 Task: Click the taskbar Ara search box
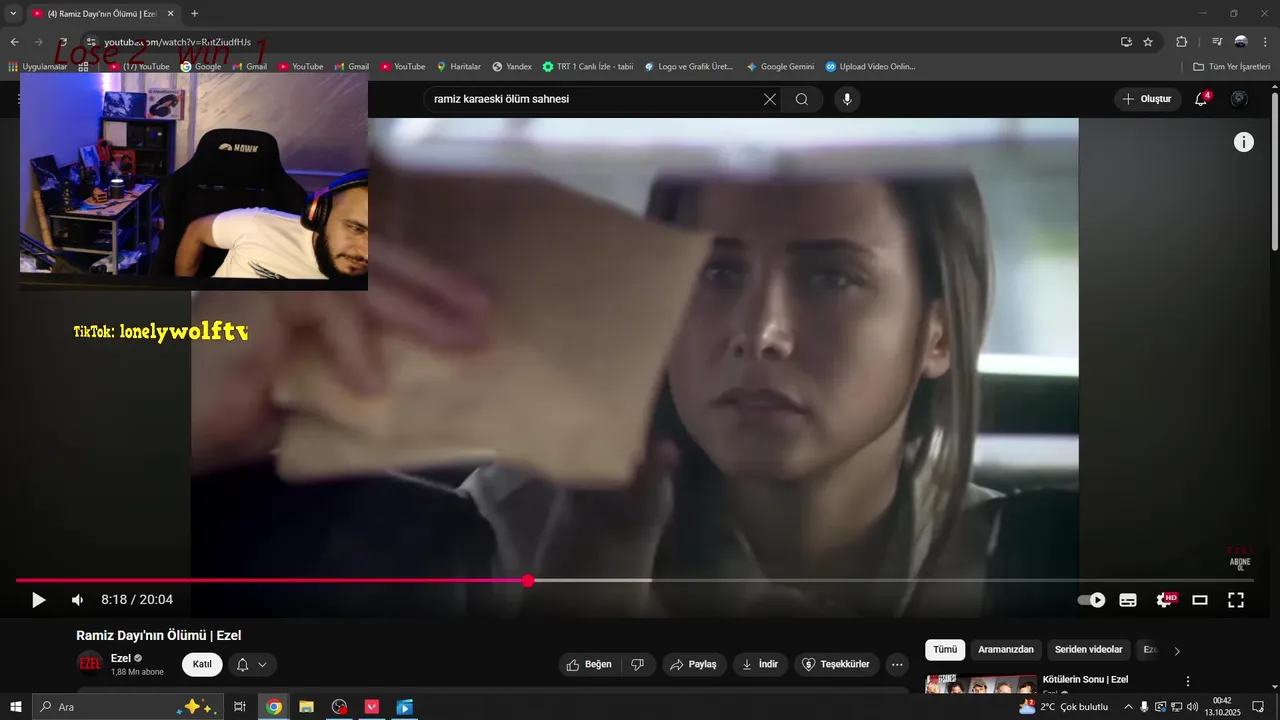(x=128, y=707)
